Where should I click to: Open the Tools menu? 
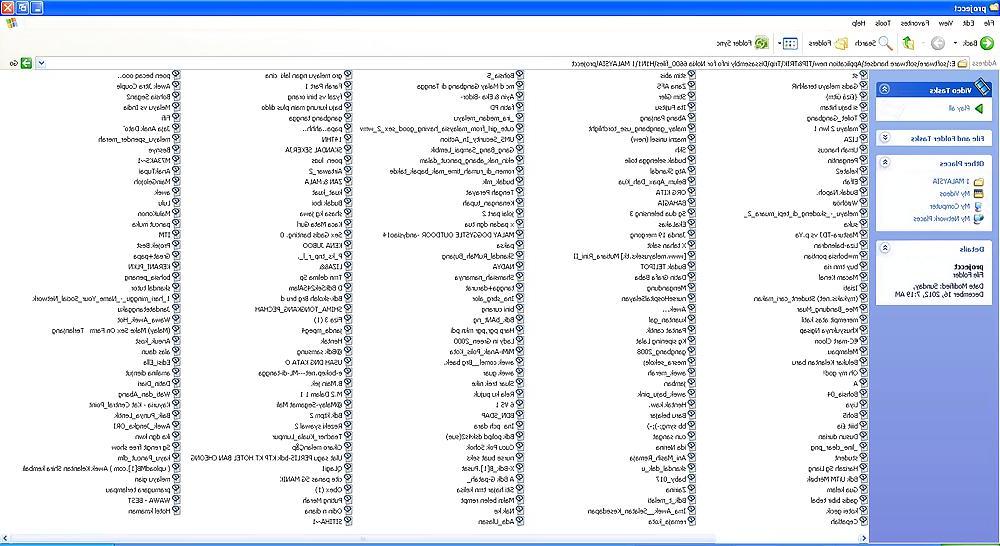[x=882, y=23]
